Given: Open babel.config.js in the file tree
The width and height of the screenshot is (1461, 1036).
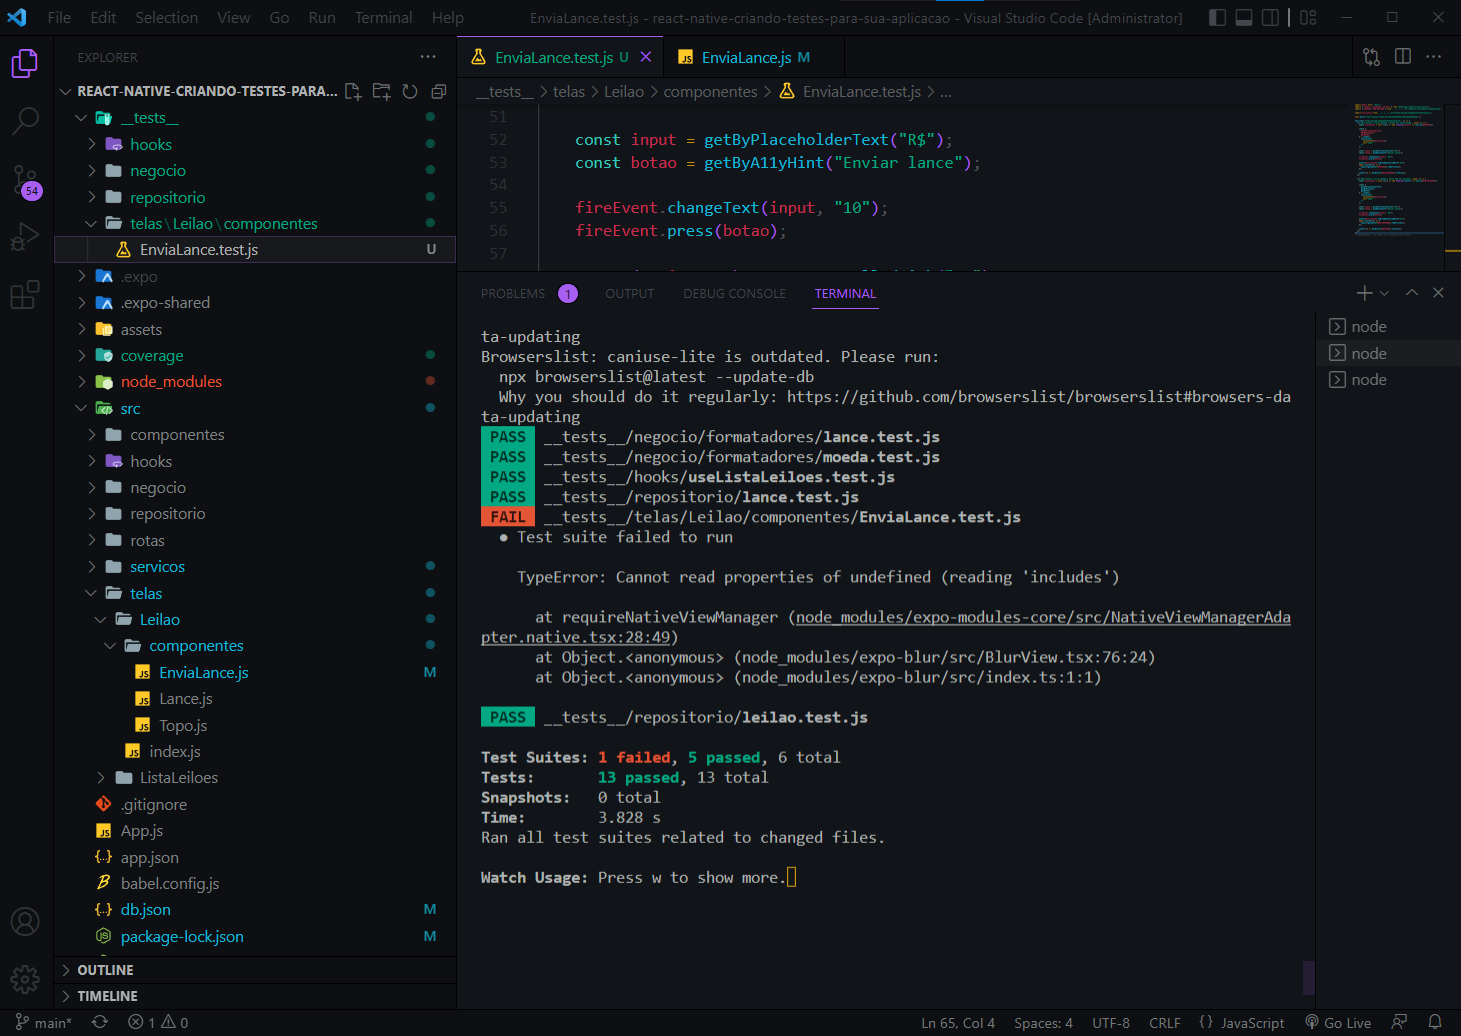Looking at the screenshot, I should point(255,883).
